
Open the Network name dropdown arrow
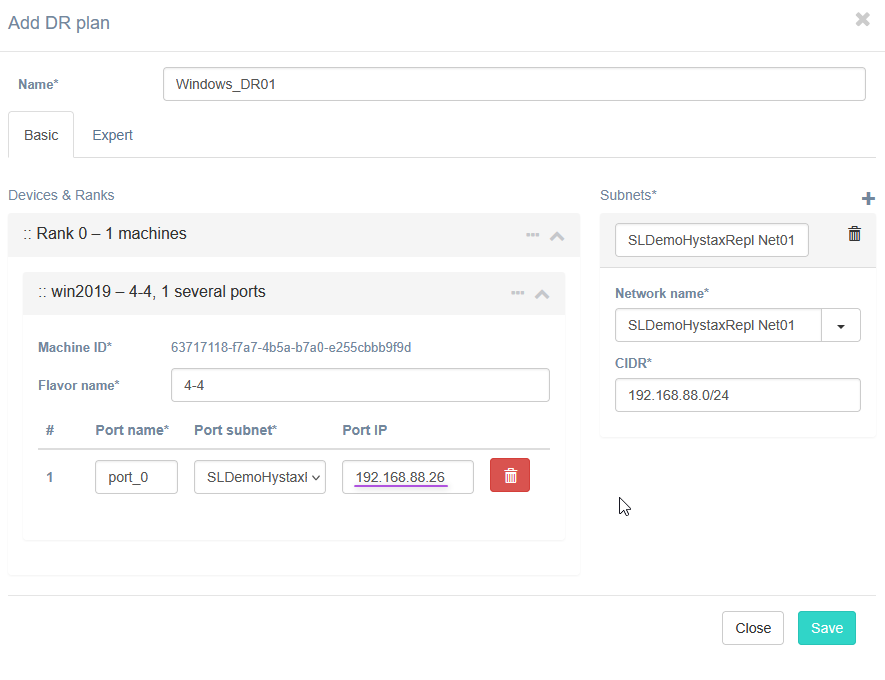(x=840, y=325)
